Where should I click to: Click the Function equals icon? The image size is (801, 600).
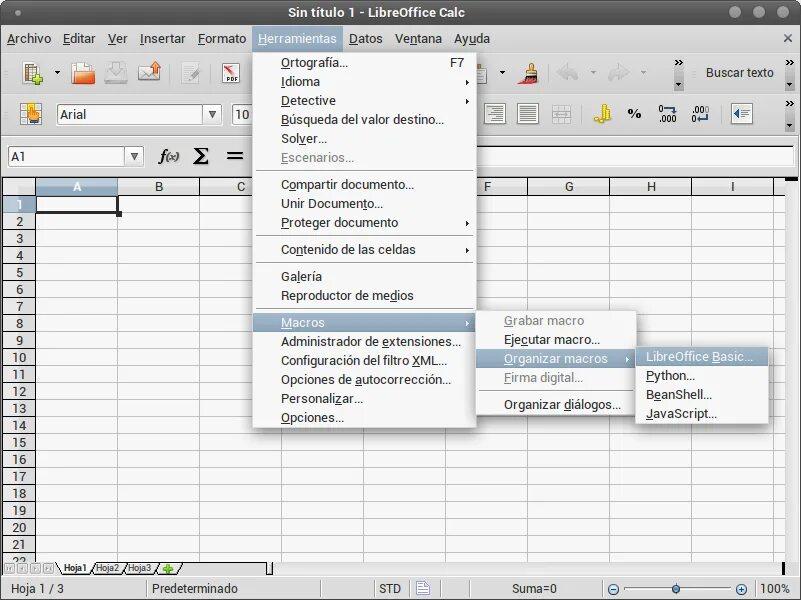pos(234,155)
